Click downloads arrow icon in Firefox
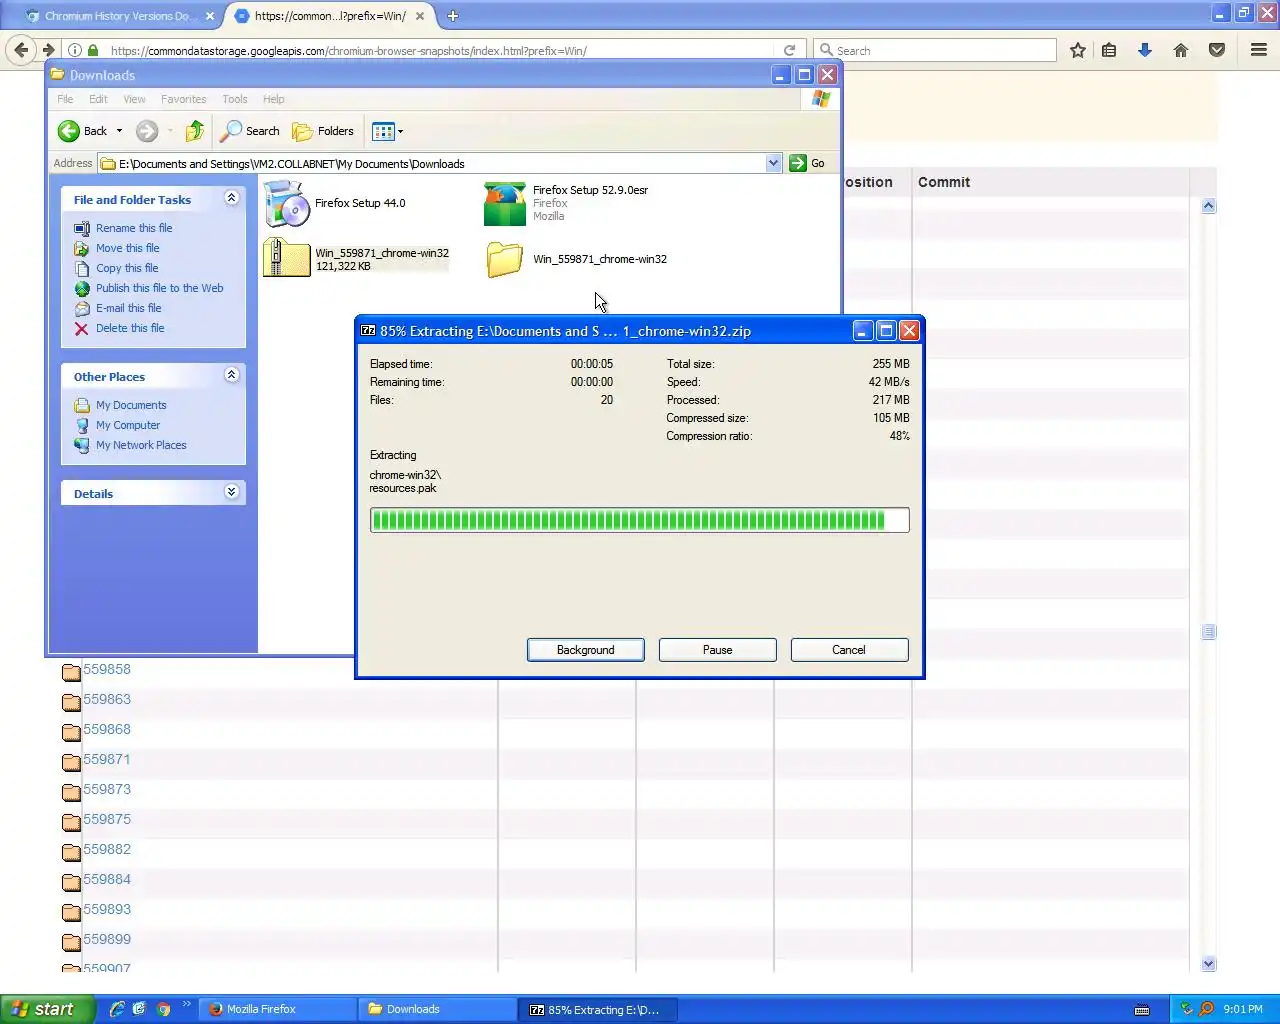The image size is (1280, 1024). pyautogui.click(x=1145, y=50)
